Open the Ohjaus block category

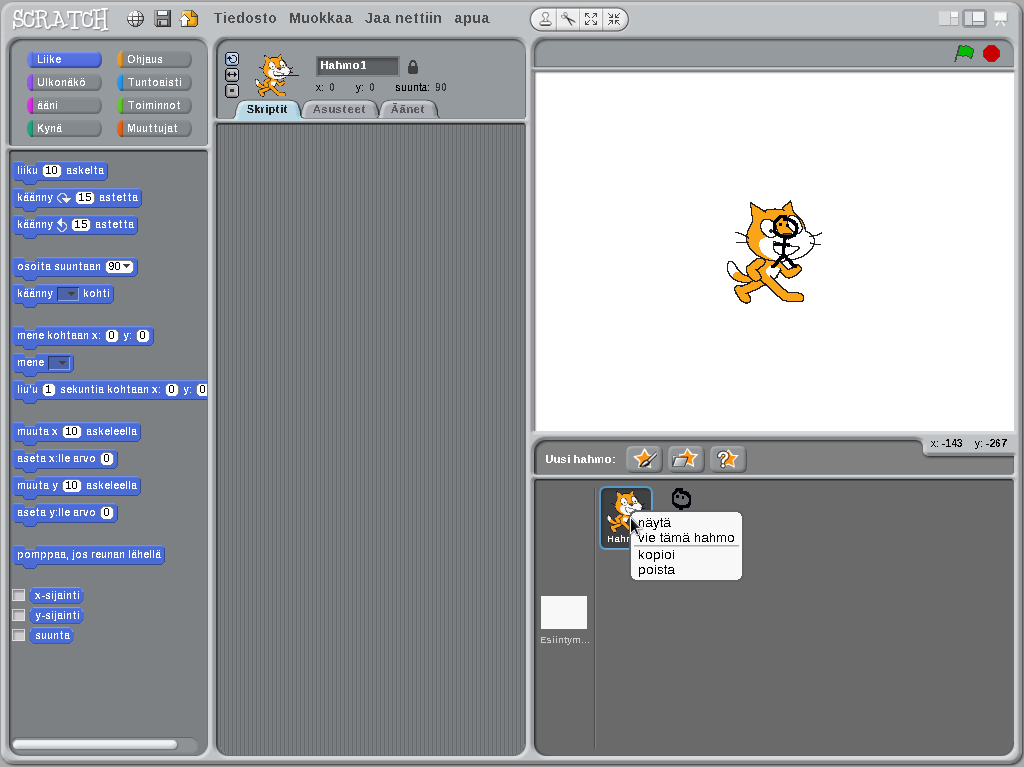pos(154,59)
